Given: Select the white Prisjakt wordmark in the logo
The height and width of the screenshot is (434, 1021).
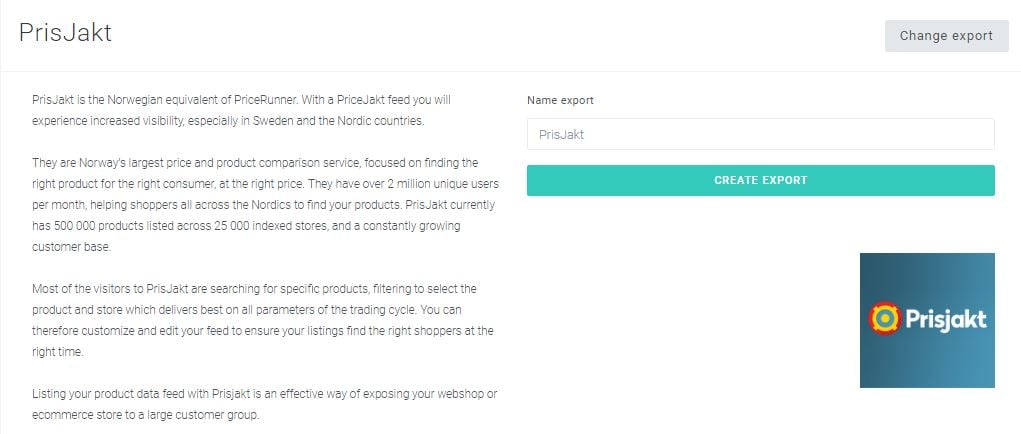Looking at the screenshot, I should pos(946,319).
